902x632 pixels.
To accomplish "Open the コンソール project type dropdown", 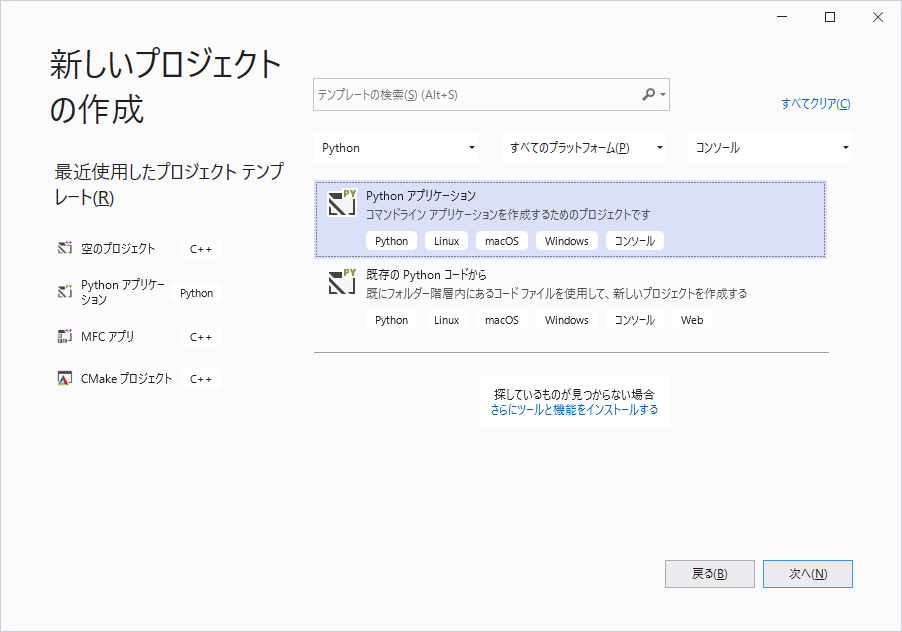I will (x=770, y=148).
